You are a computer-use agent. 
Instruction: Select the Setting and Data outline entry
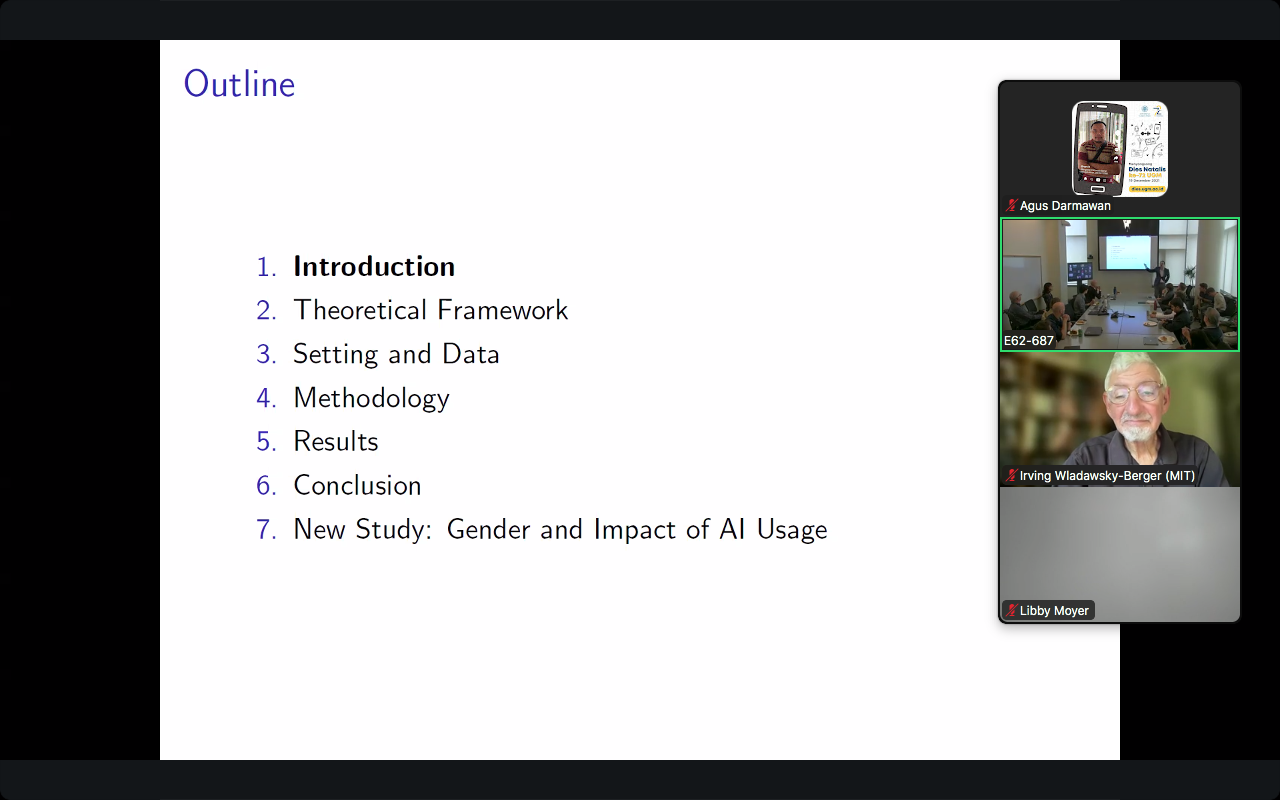(396, 354)
